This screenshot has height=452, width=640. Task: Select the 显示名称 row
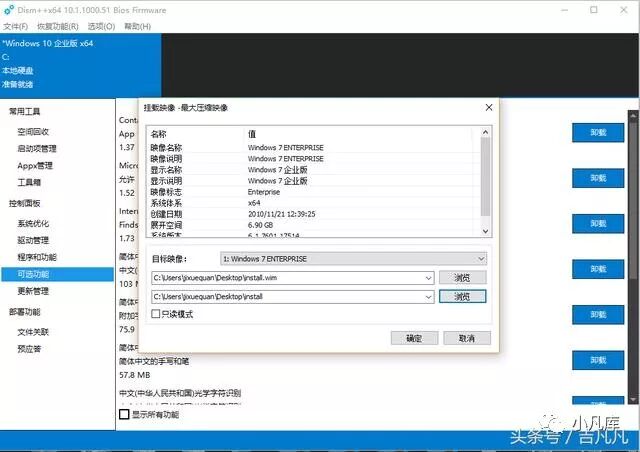pyautogui.click(x=313, y=169)
